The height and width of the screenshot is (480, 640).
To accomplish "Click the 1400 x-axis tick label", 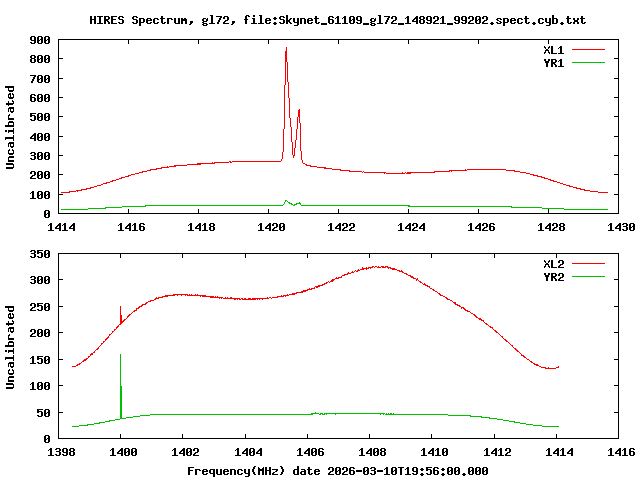I will click(123, 452).
